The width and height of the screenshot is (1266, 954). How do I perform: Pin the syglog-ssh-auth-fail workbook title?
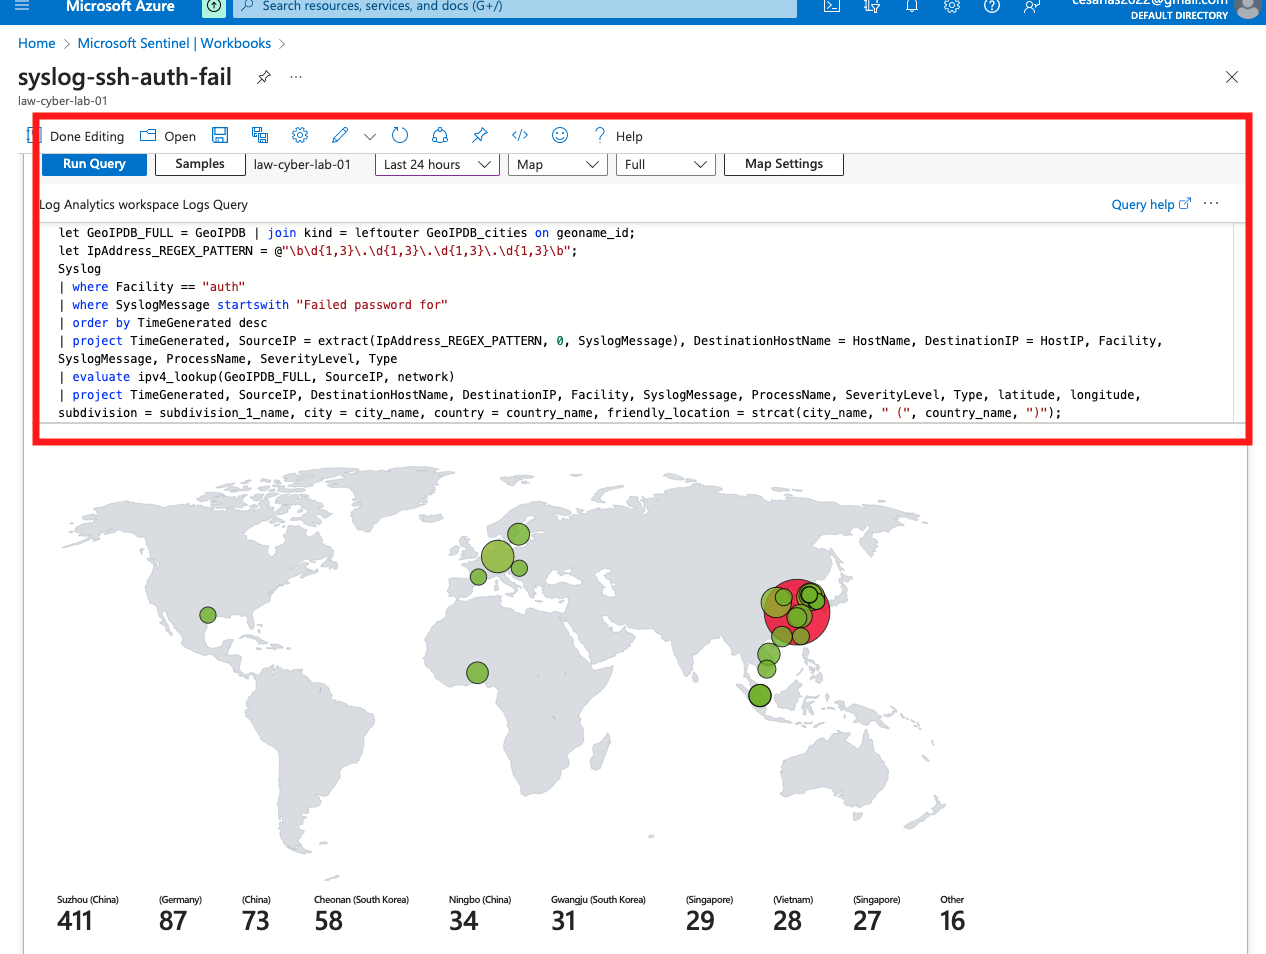pyautogui.click(x=264, y=77)
